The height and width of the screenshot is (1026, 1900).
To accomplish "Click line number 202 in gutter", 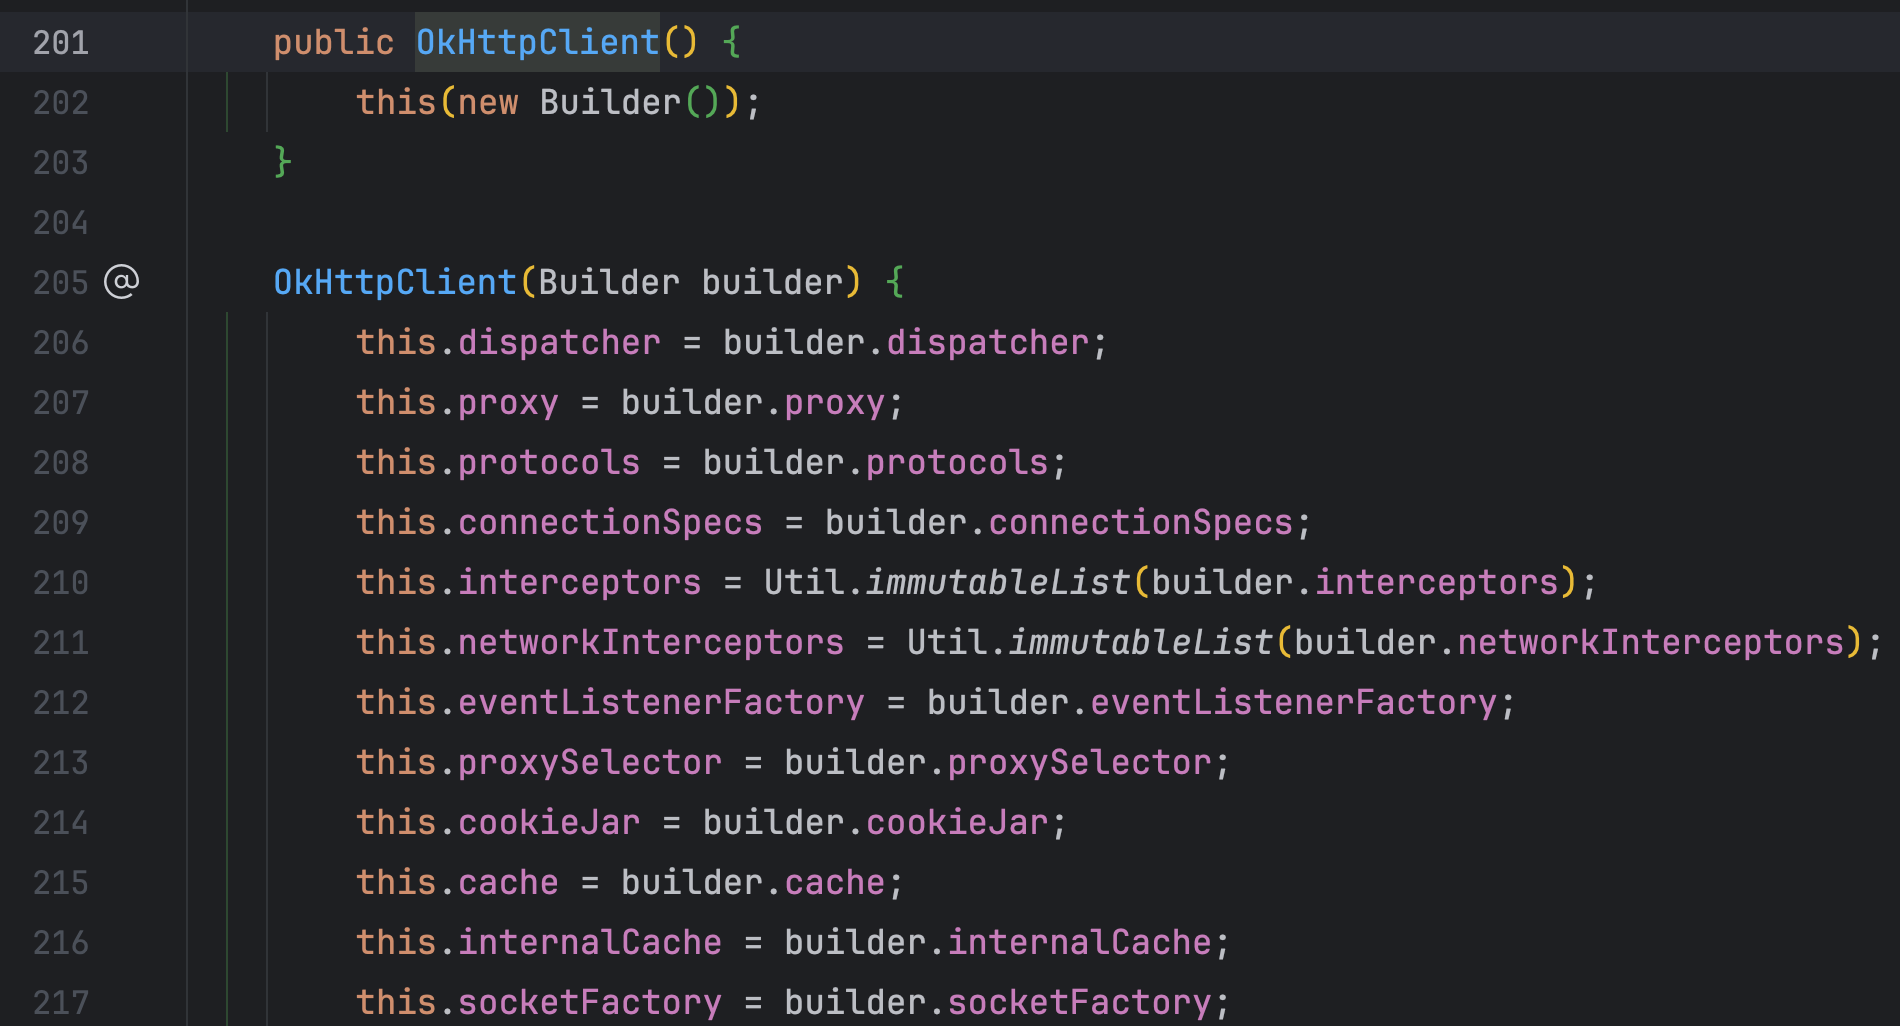I will (x=61, y=102).
